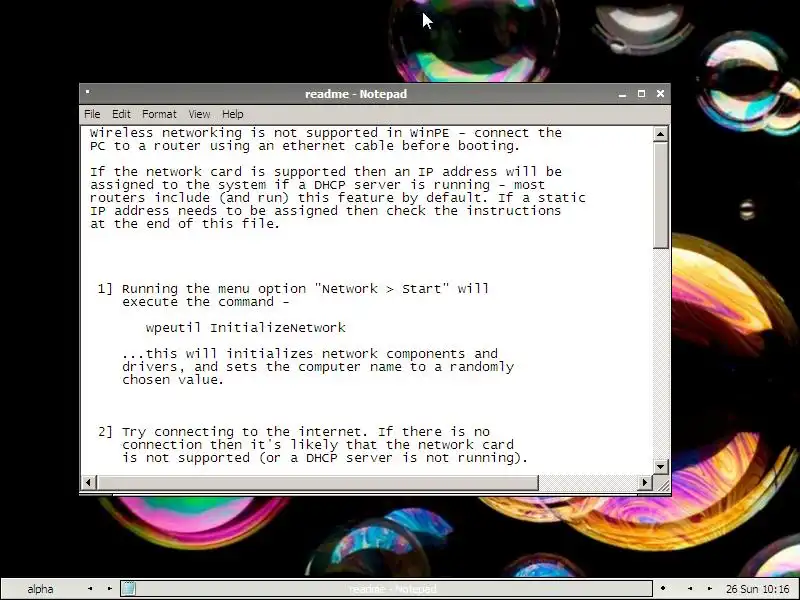Open the Format menu
Viewport: 800px width, 600px height.
159,114
